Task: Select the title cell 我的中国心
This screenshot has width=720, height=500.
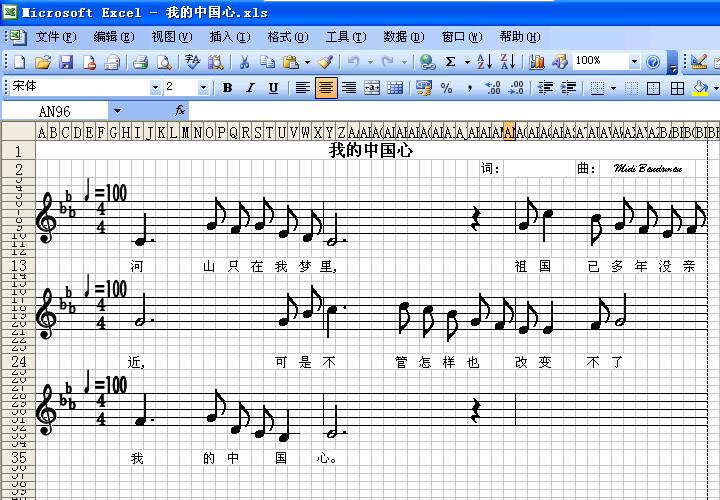Action: [x=371, y=150]
